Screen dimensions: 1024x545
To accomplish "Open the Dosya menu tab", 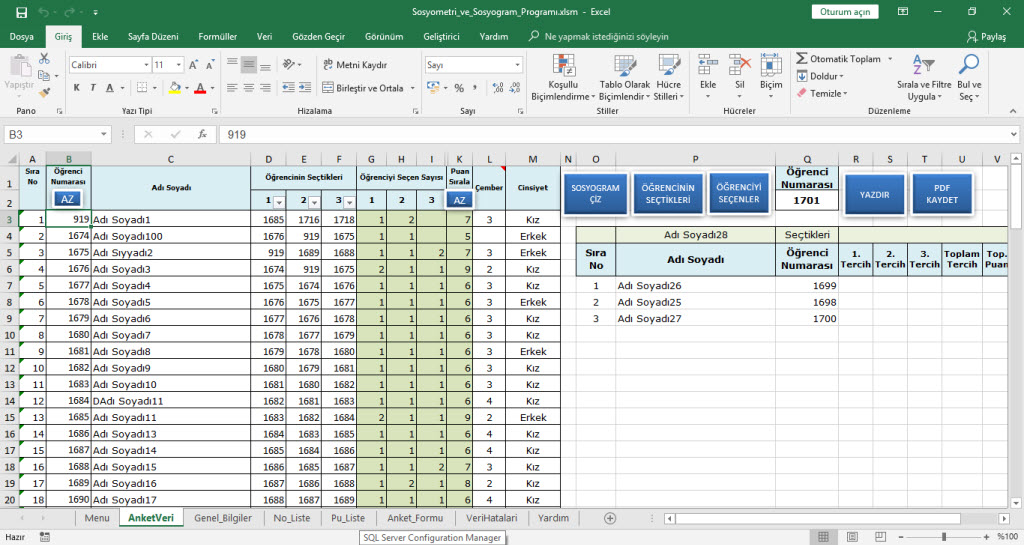I will click(x=22, y=37).
